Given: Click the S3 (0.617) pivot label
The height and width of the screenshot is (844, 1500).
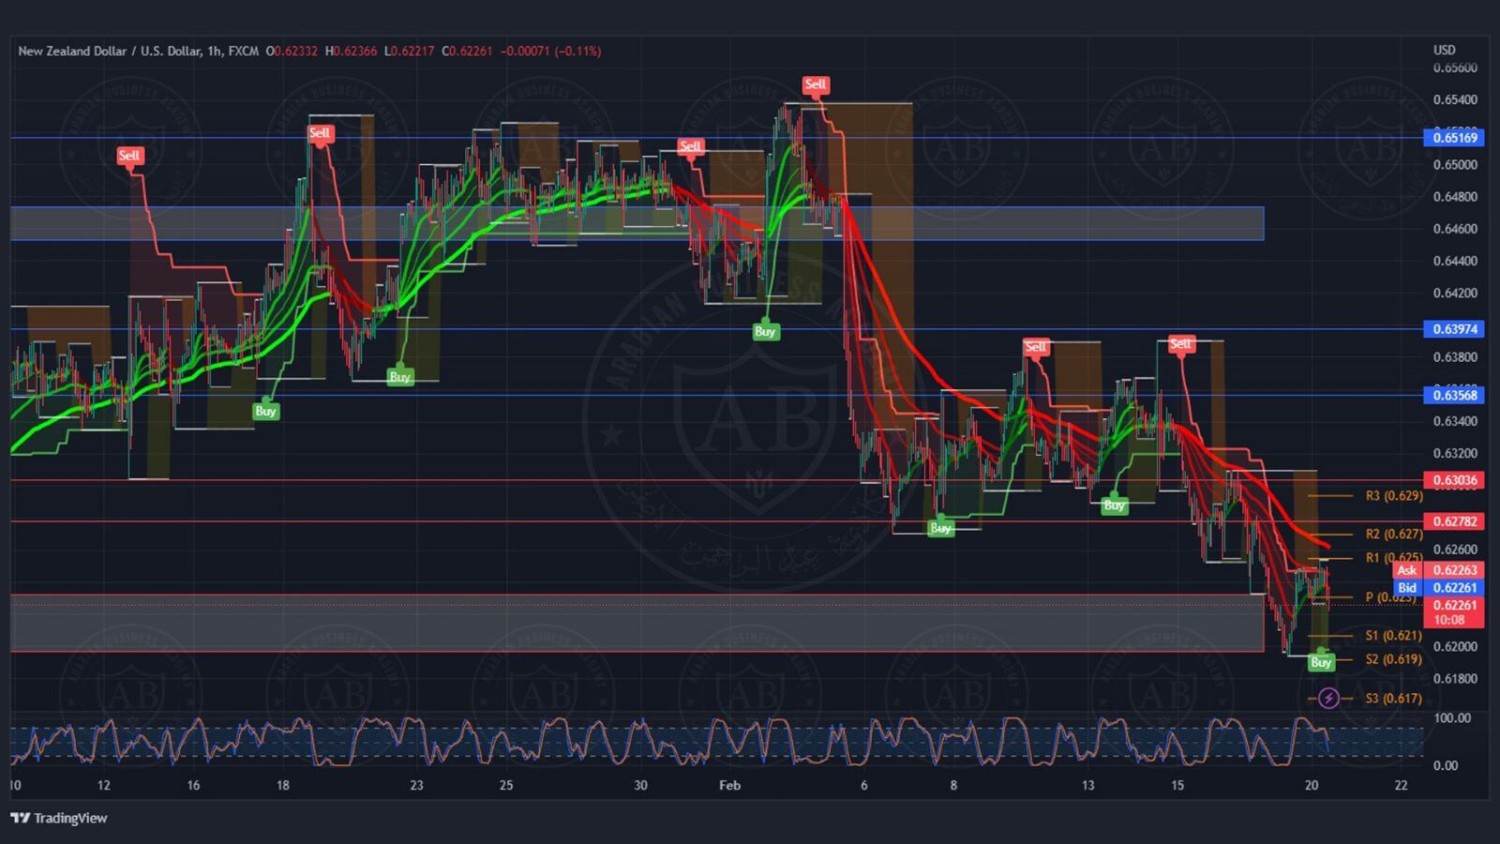Looking at the screenshot, I should point(1394,698).
